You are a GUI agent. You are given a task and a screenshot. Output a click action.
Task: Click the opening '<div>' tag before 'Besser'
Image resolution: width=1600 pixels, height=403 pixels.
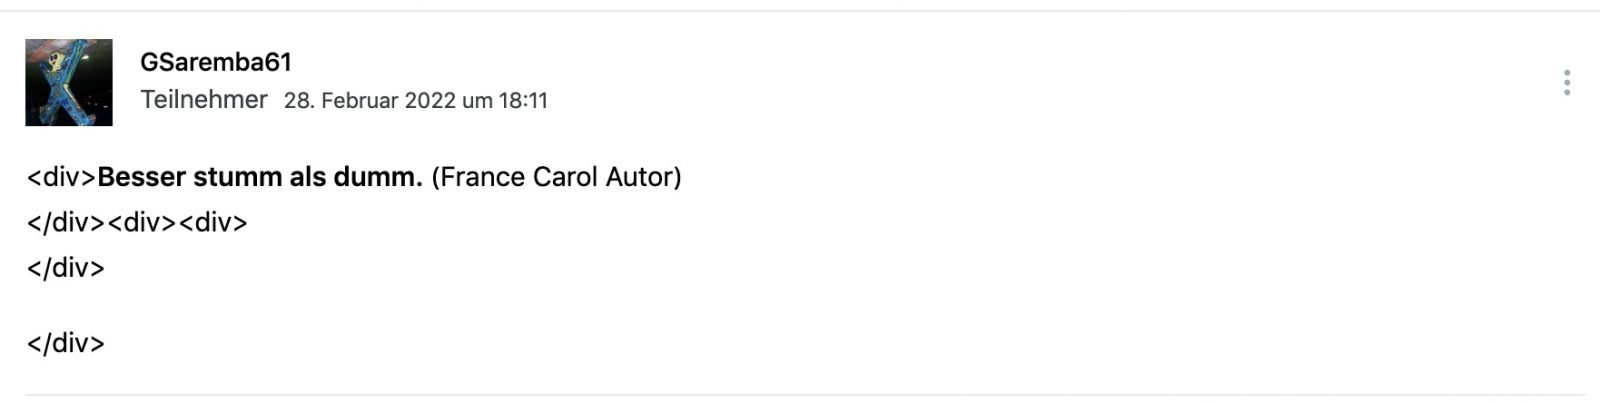point(61,177)
